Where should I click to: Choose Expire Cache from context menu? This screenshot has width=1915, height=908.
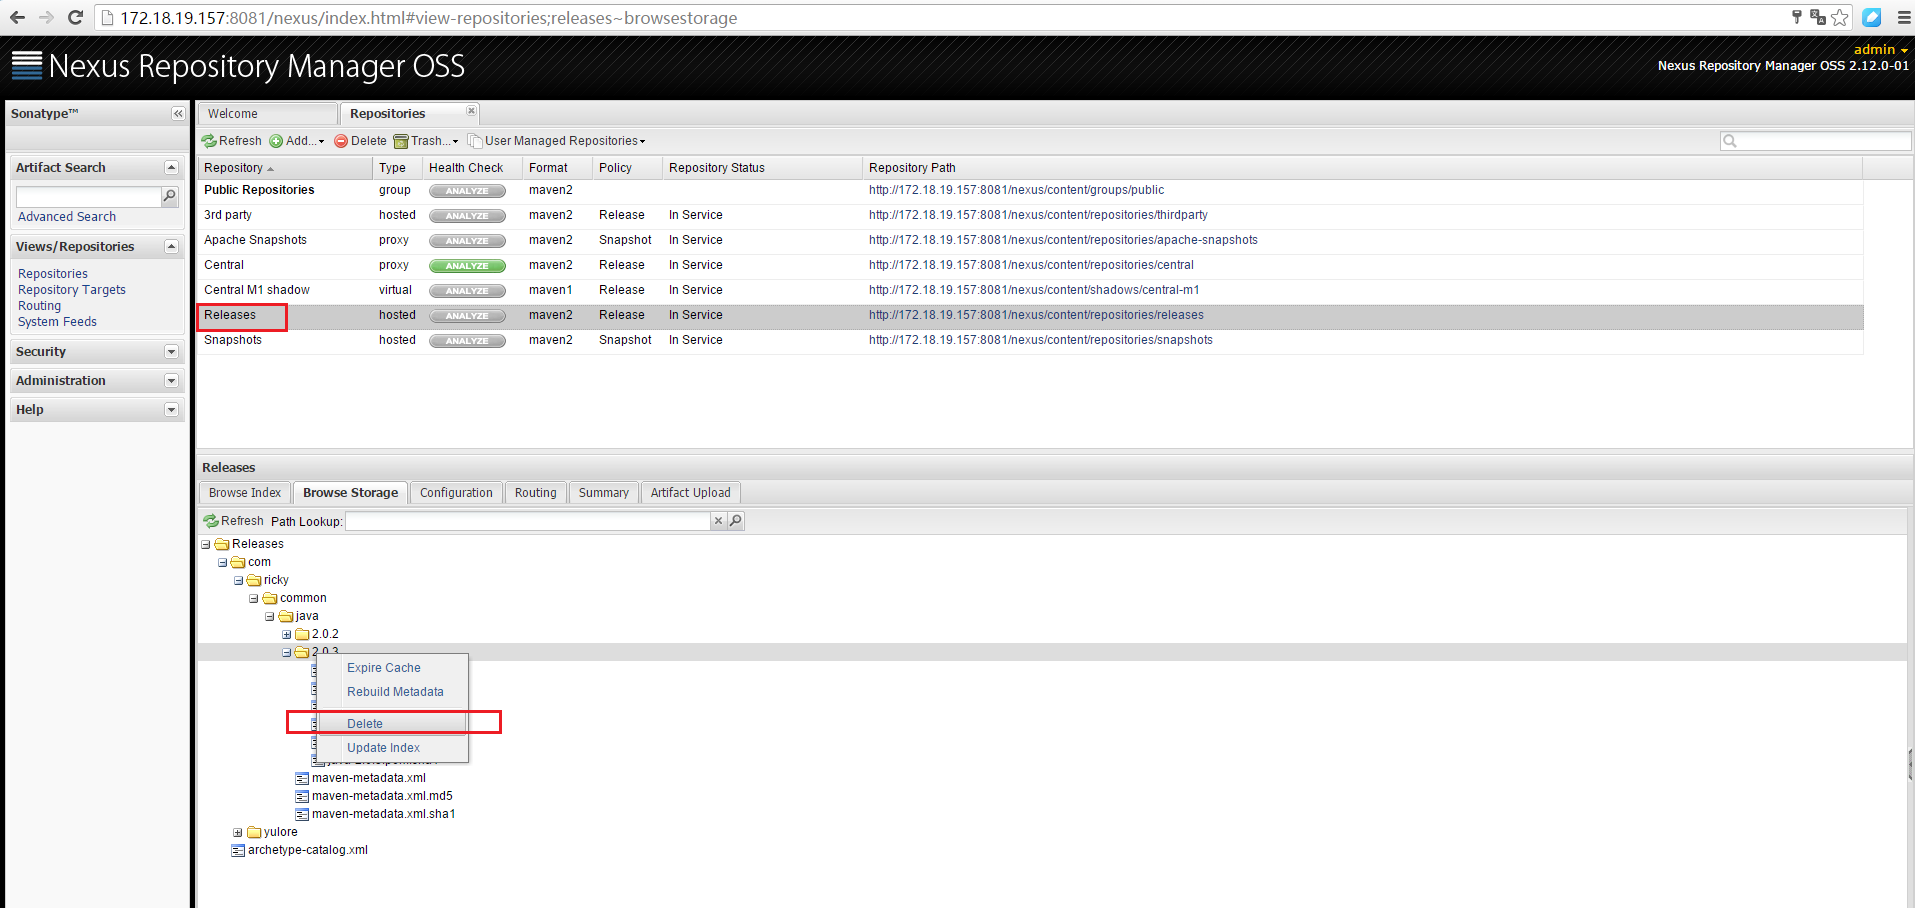coord(392,668)
